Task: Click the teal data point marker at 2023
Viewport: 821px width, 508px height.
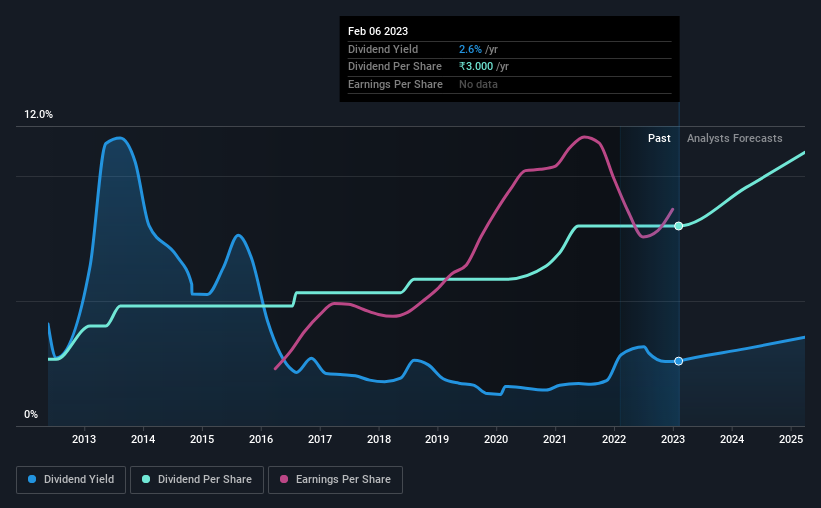Action: tap(679, 226)
